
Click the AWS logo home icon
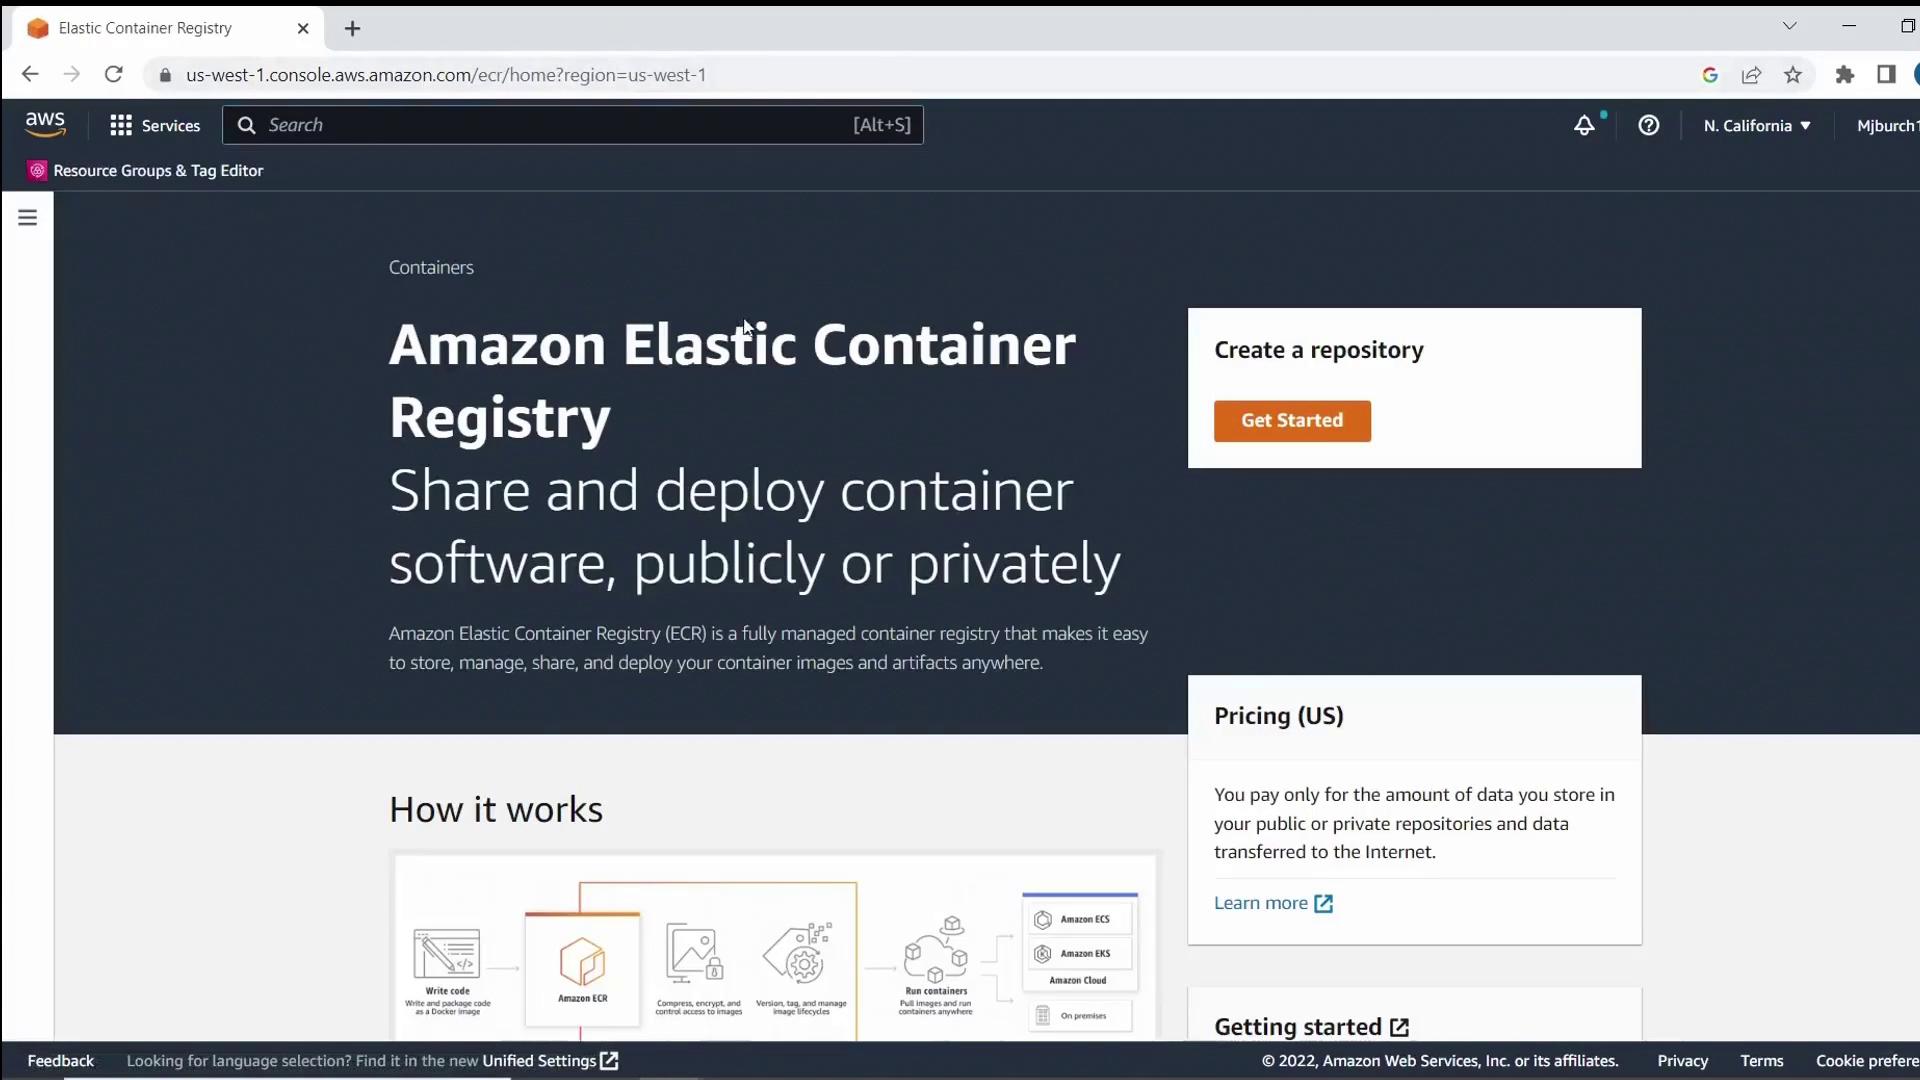tap(45, 124)
